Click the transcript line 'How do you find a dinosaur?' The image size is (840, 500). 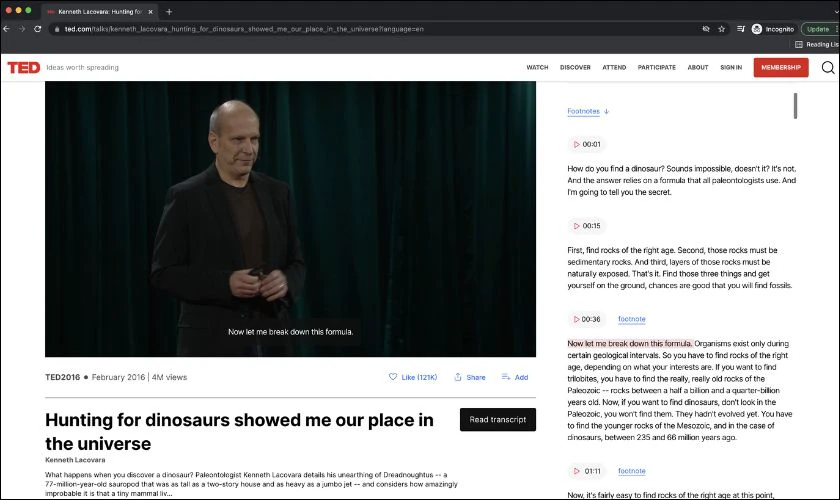point(616,169)
